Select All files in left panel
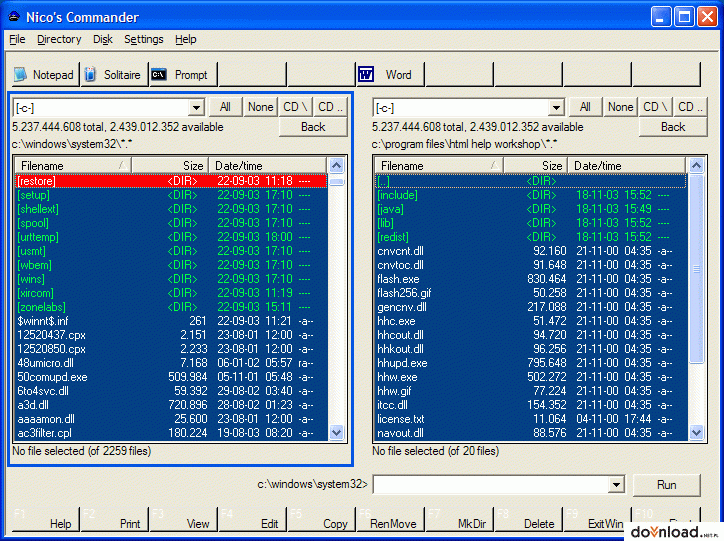The height and width of the screenshot is (541, 724). click(x=225, y=107)
